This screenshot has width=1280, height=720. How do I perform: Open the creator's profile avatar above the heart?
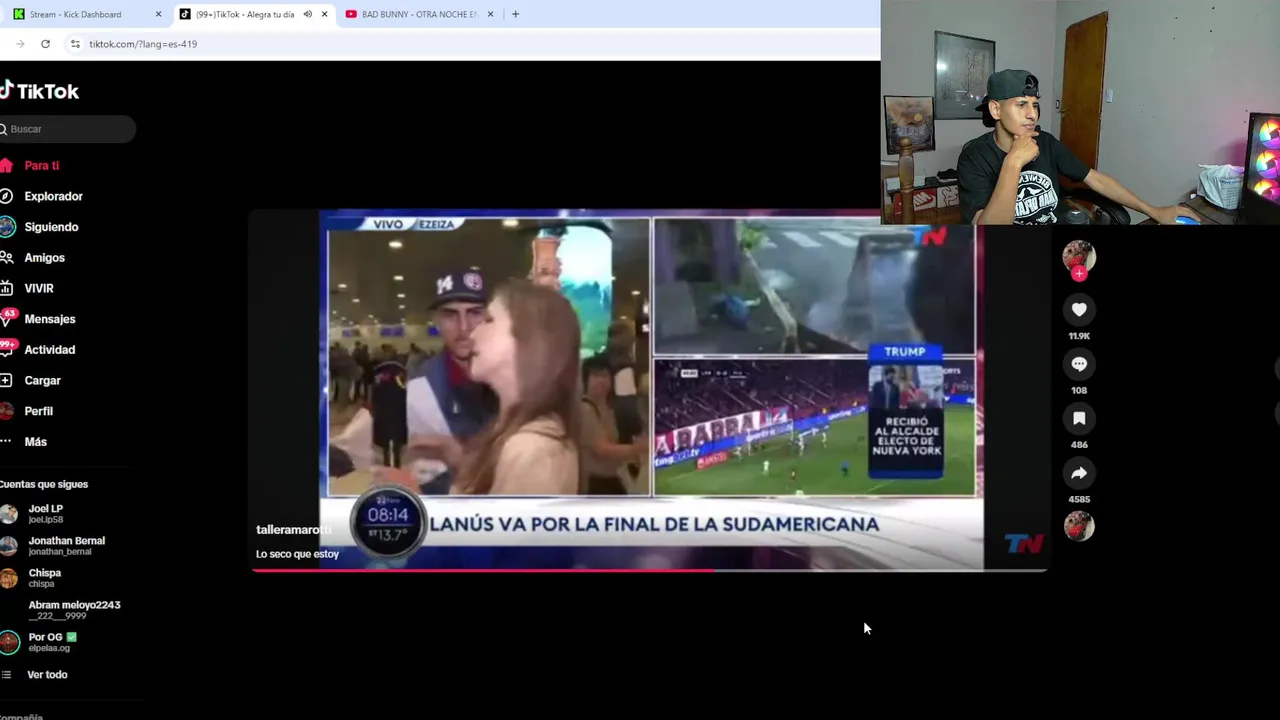point(1079,257)
